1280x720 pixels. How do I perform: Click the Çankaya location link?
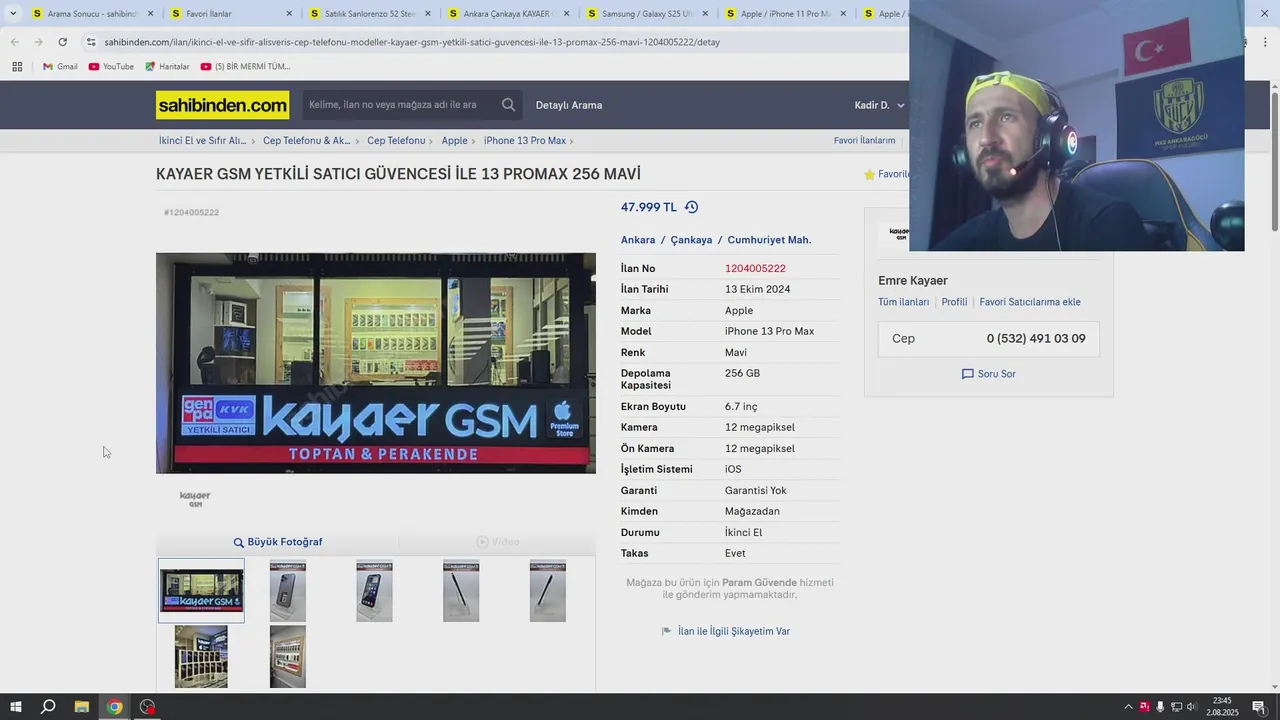[691, 240]
